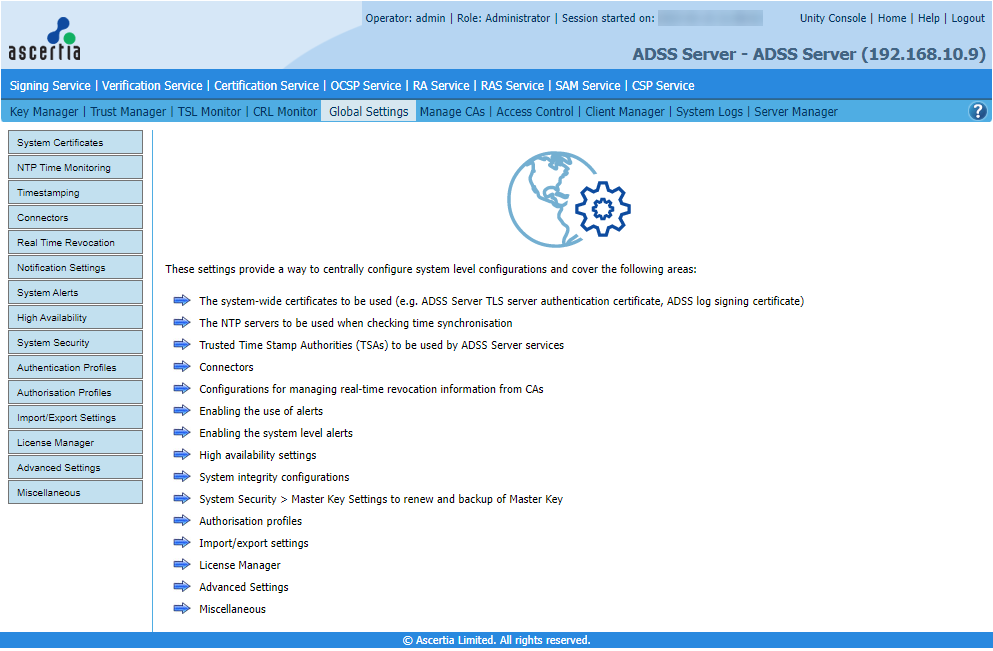Screen dimensions: 993x651
Task: Go to Authentication Profiles settings
Action: 75,368
